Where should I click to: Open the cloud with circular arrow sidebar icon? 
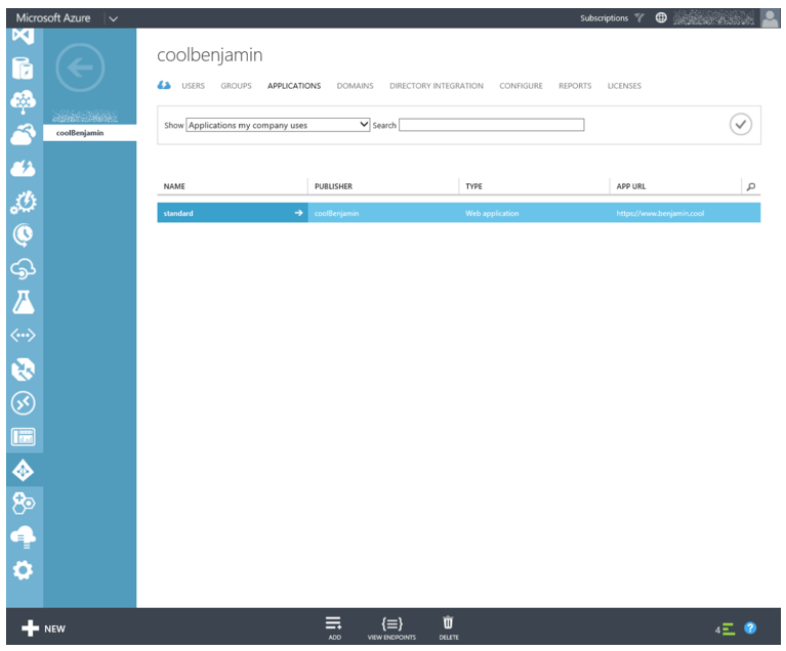[23, 269]
